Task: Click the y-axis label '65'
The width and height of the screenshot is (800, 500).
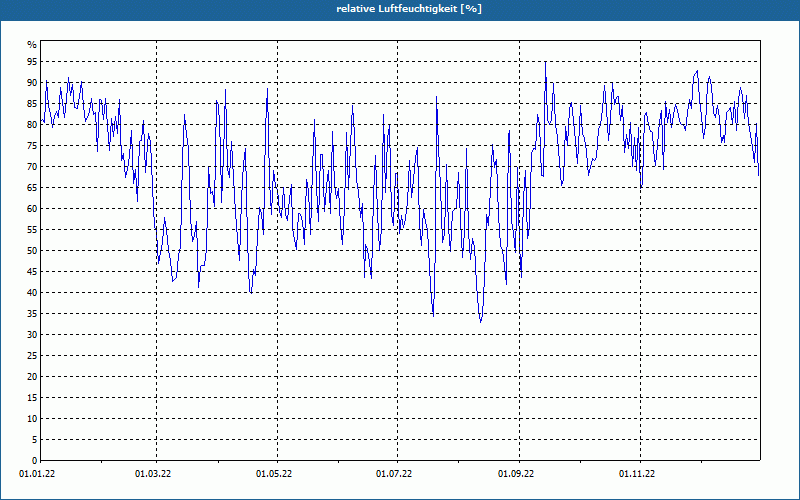Action: click(x=32, y=188)
